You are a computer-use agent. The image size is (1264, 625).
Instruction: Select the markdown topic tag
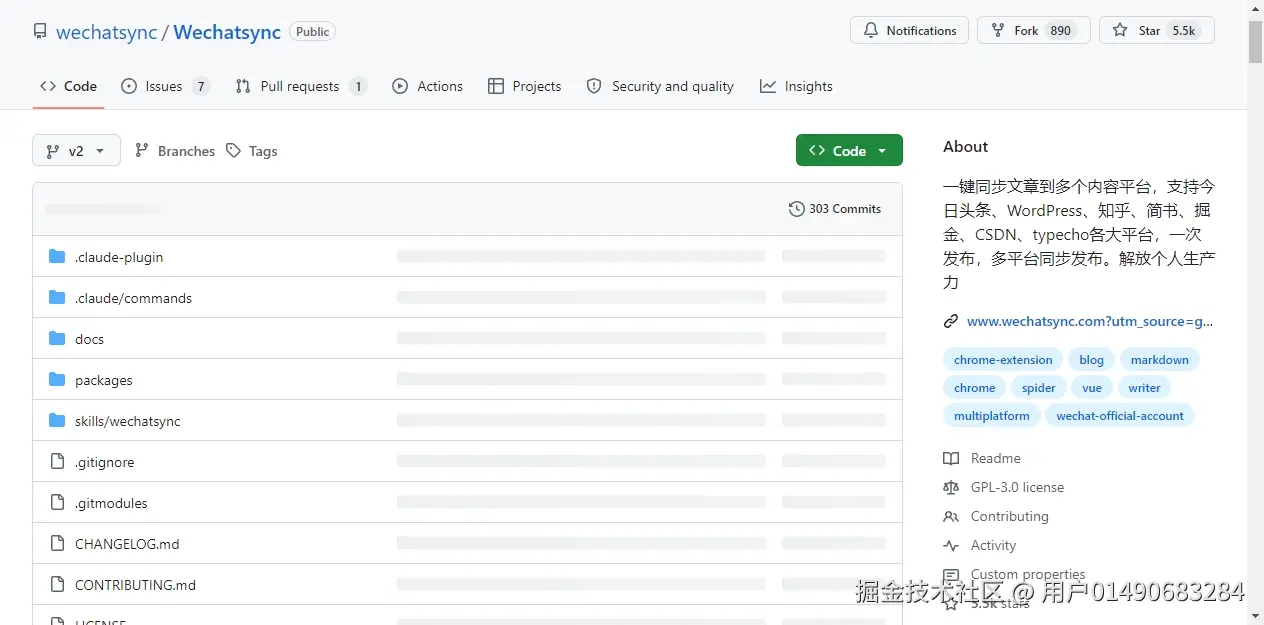point(1160,360)
